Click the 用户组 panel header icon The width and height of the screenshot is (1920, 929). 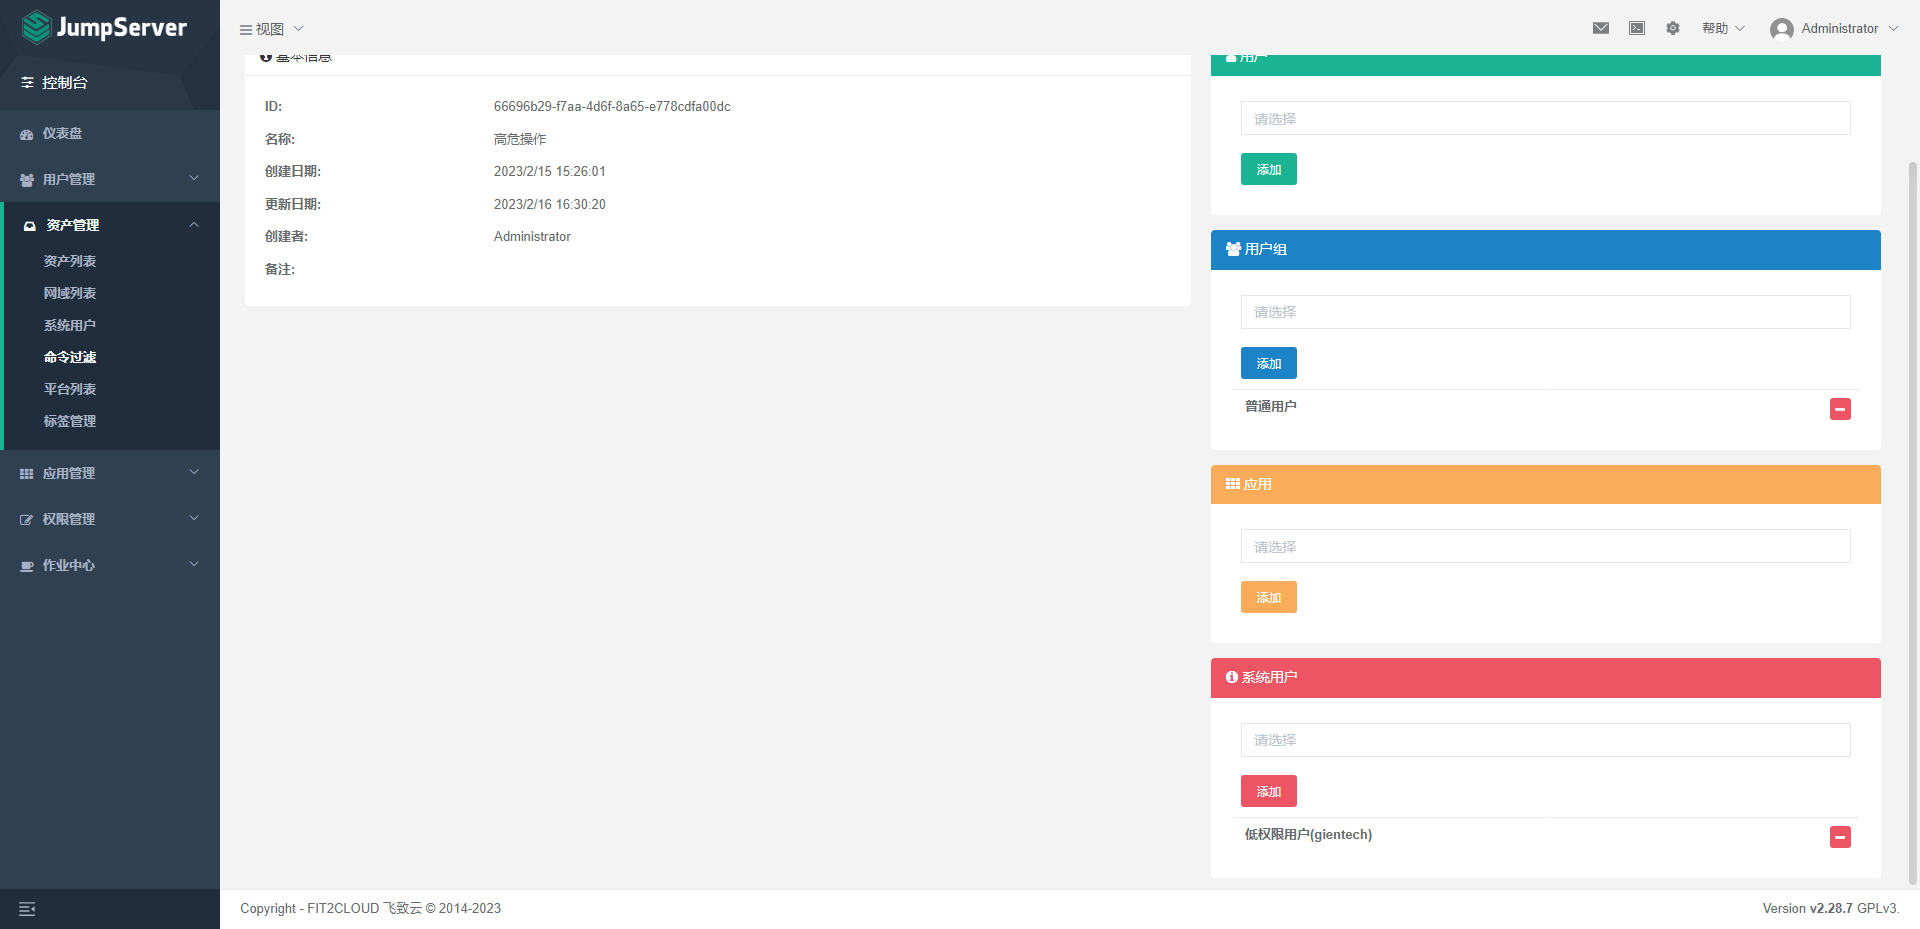click(1233, 249)
